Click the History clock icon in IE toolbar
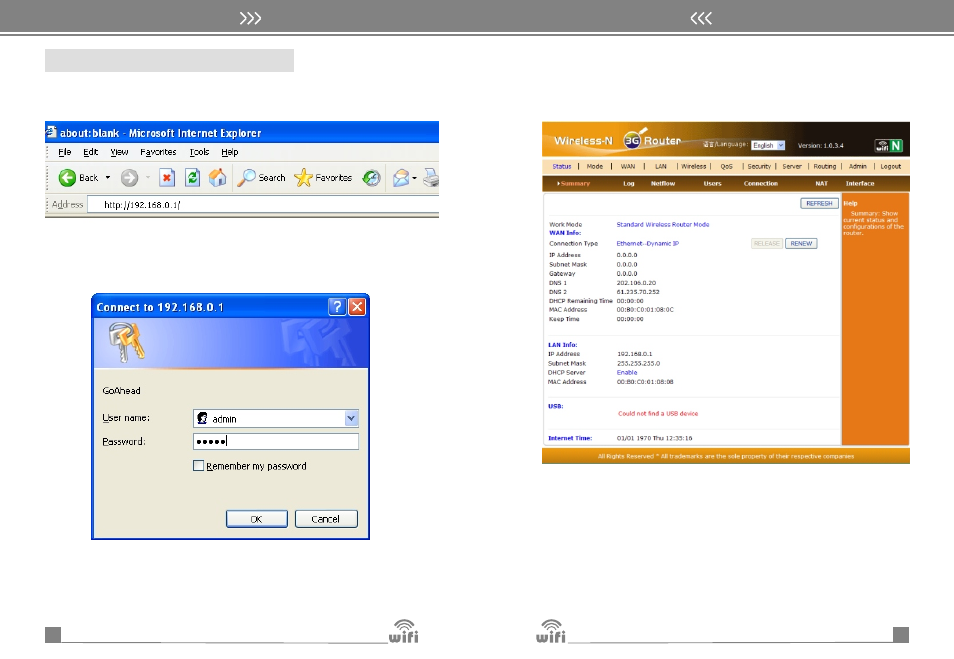This screenshot has width=954, height=659. pos(371,178)
